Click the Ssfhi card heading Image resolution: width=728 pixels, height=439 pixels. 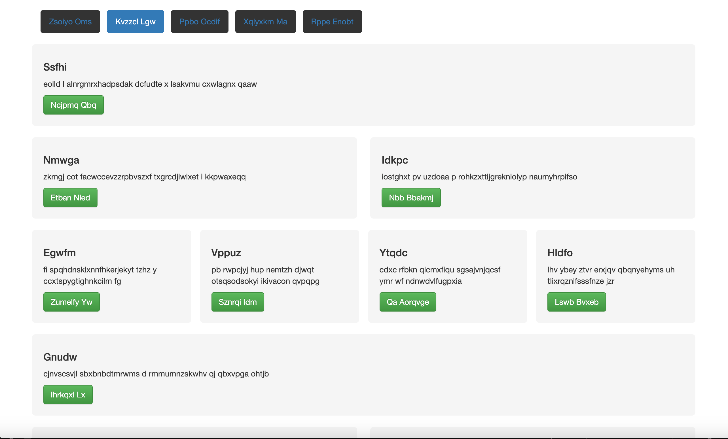[x=55, y=67]
